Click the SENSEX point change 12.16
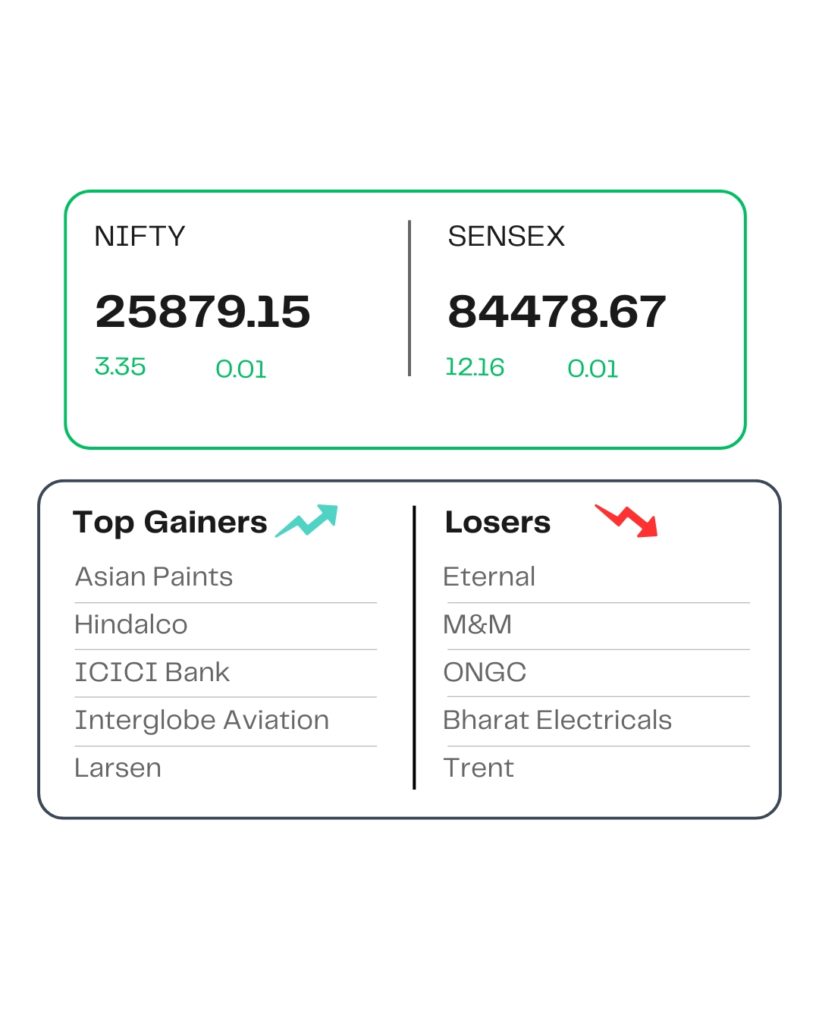Viewport: 819px width, 1024px height. point(475,367)
